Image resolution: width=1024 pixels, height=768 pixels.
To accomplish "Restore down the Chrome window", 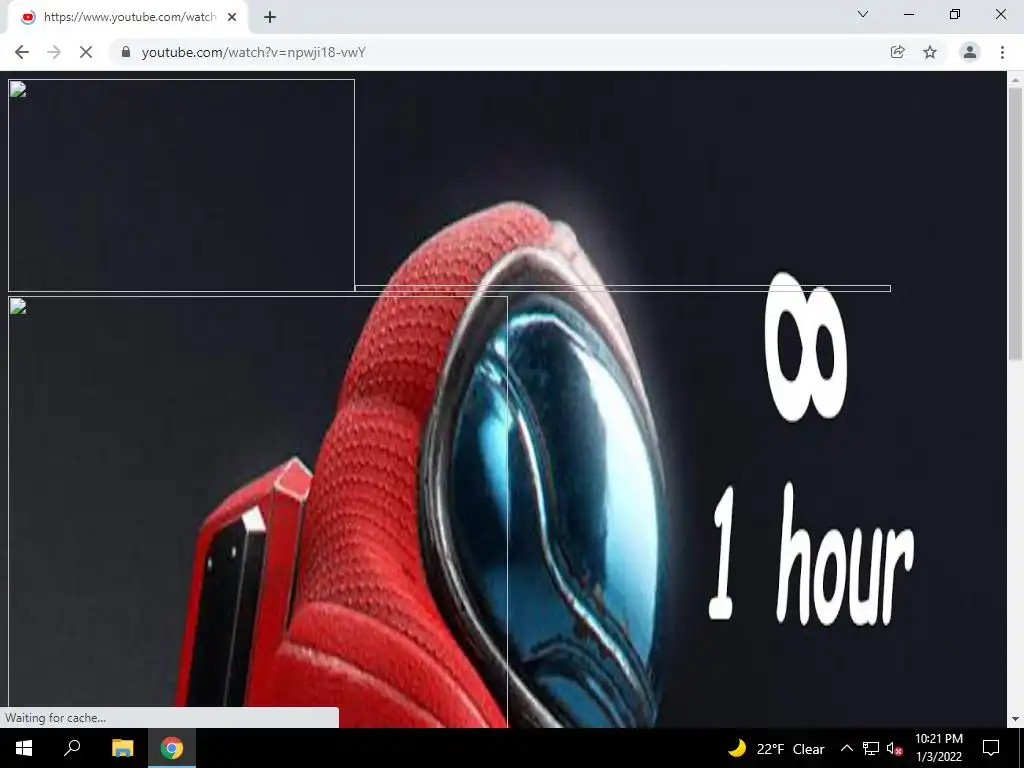I will (x=955, y=14).
